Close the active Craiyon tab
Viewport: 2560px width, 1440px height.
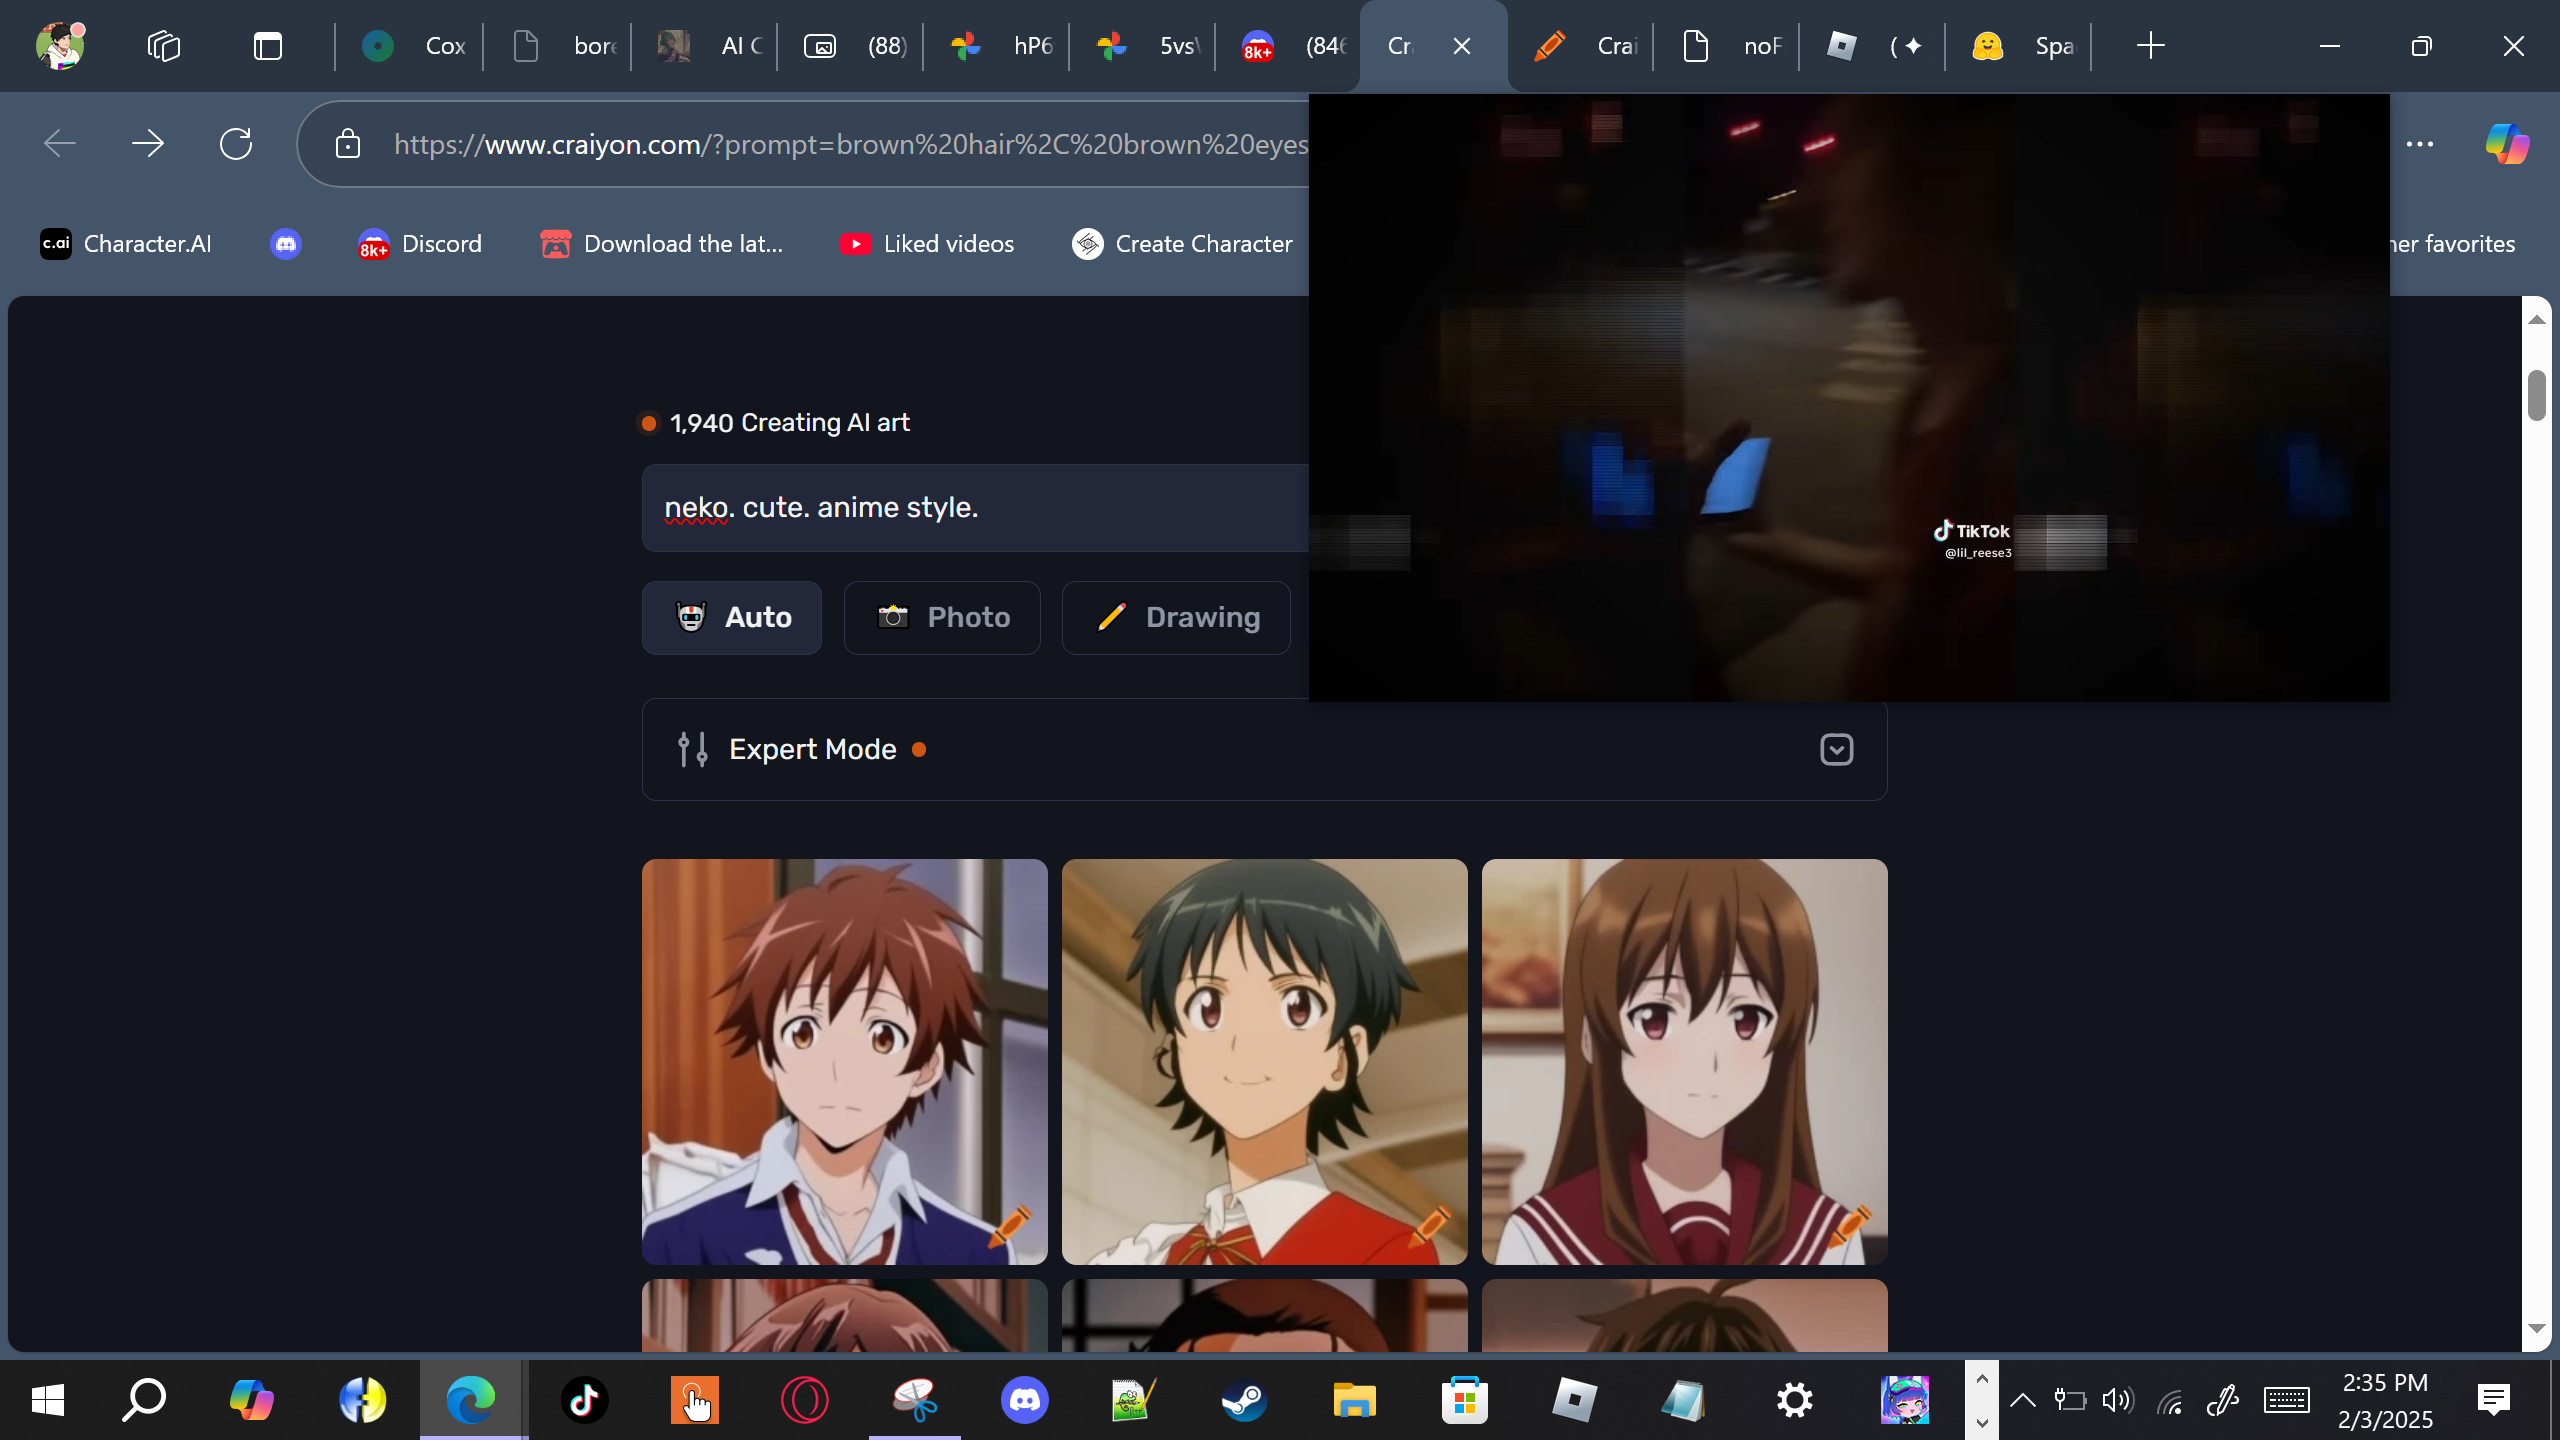pos(1462,46)
